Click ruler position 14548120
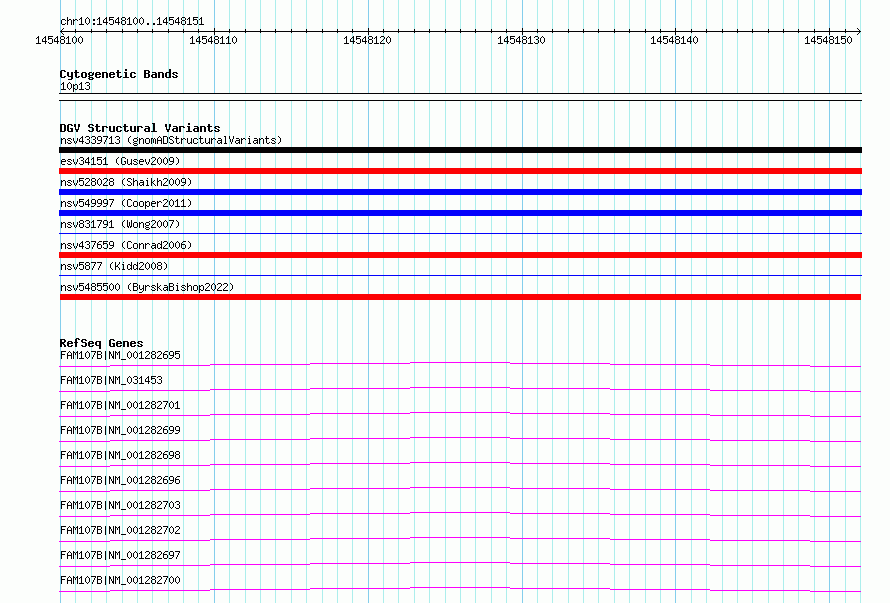This screenshot has height=603, width=890. 367,40
